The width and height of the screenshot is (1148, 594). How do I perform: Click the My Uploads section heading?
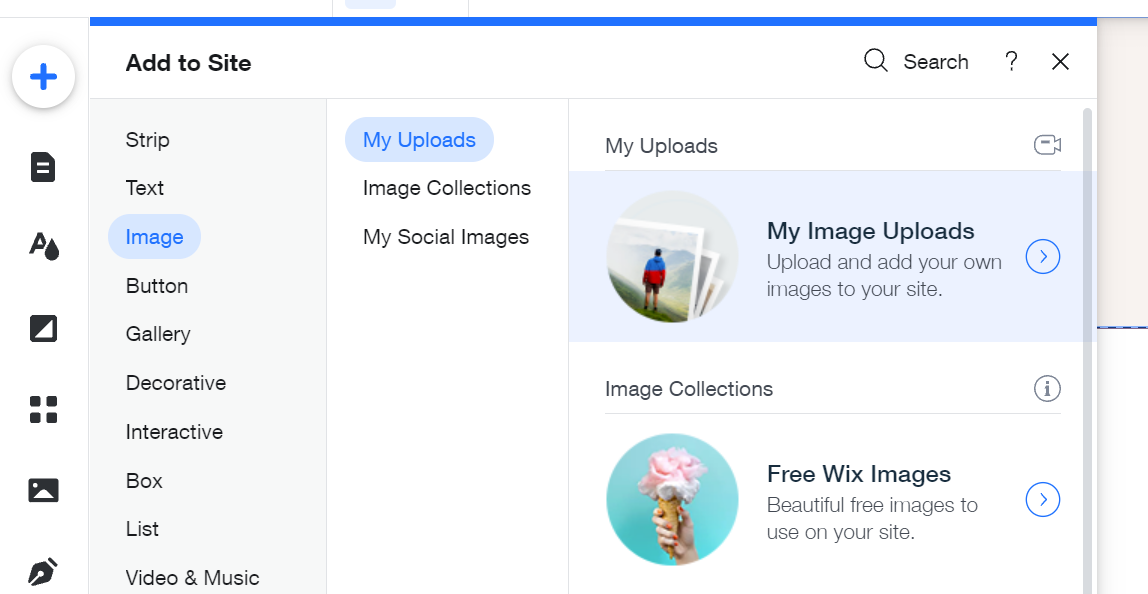[x=661, y=146]
